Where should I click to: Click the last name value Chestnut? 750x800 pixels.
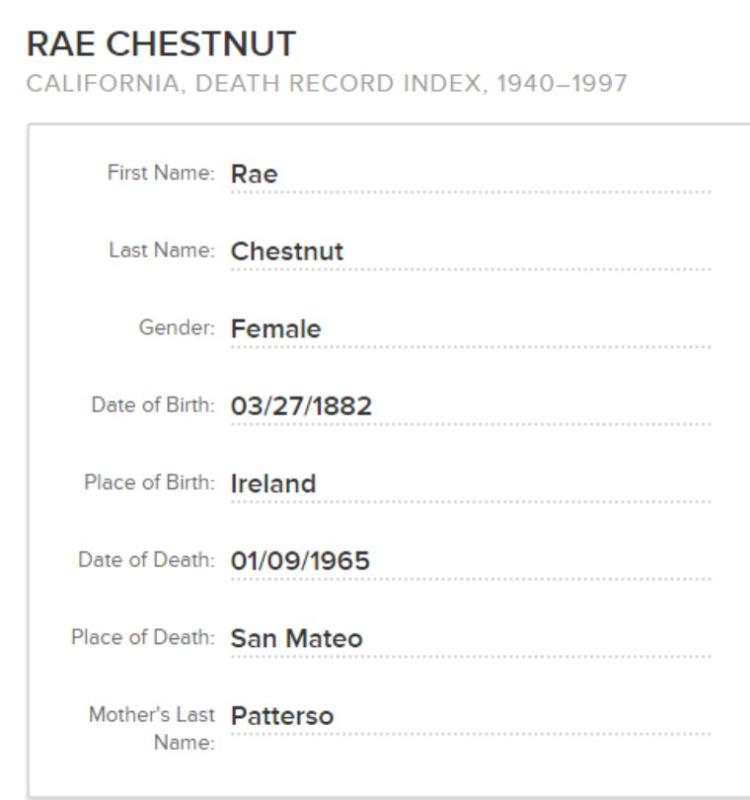pos(287,251)
